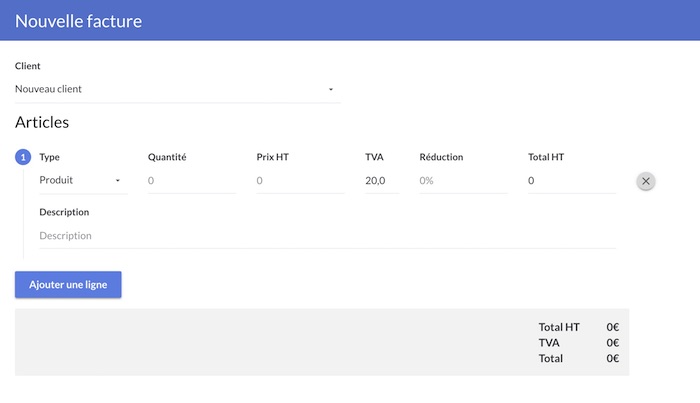This screenshot has width=700, height=403.
Task: Click the line number 1 badge
Action: coord(23,157)
